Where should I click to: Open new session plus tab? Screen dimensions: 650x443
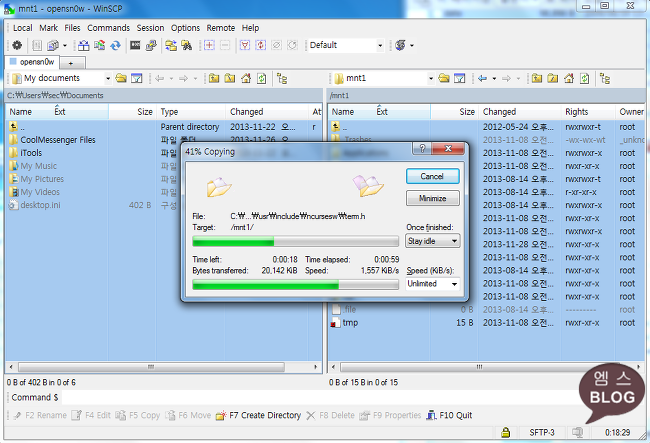point(73,63)
